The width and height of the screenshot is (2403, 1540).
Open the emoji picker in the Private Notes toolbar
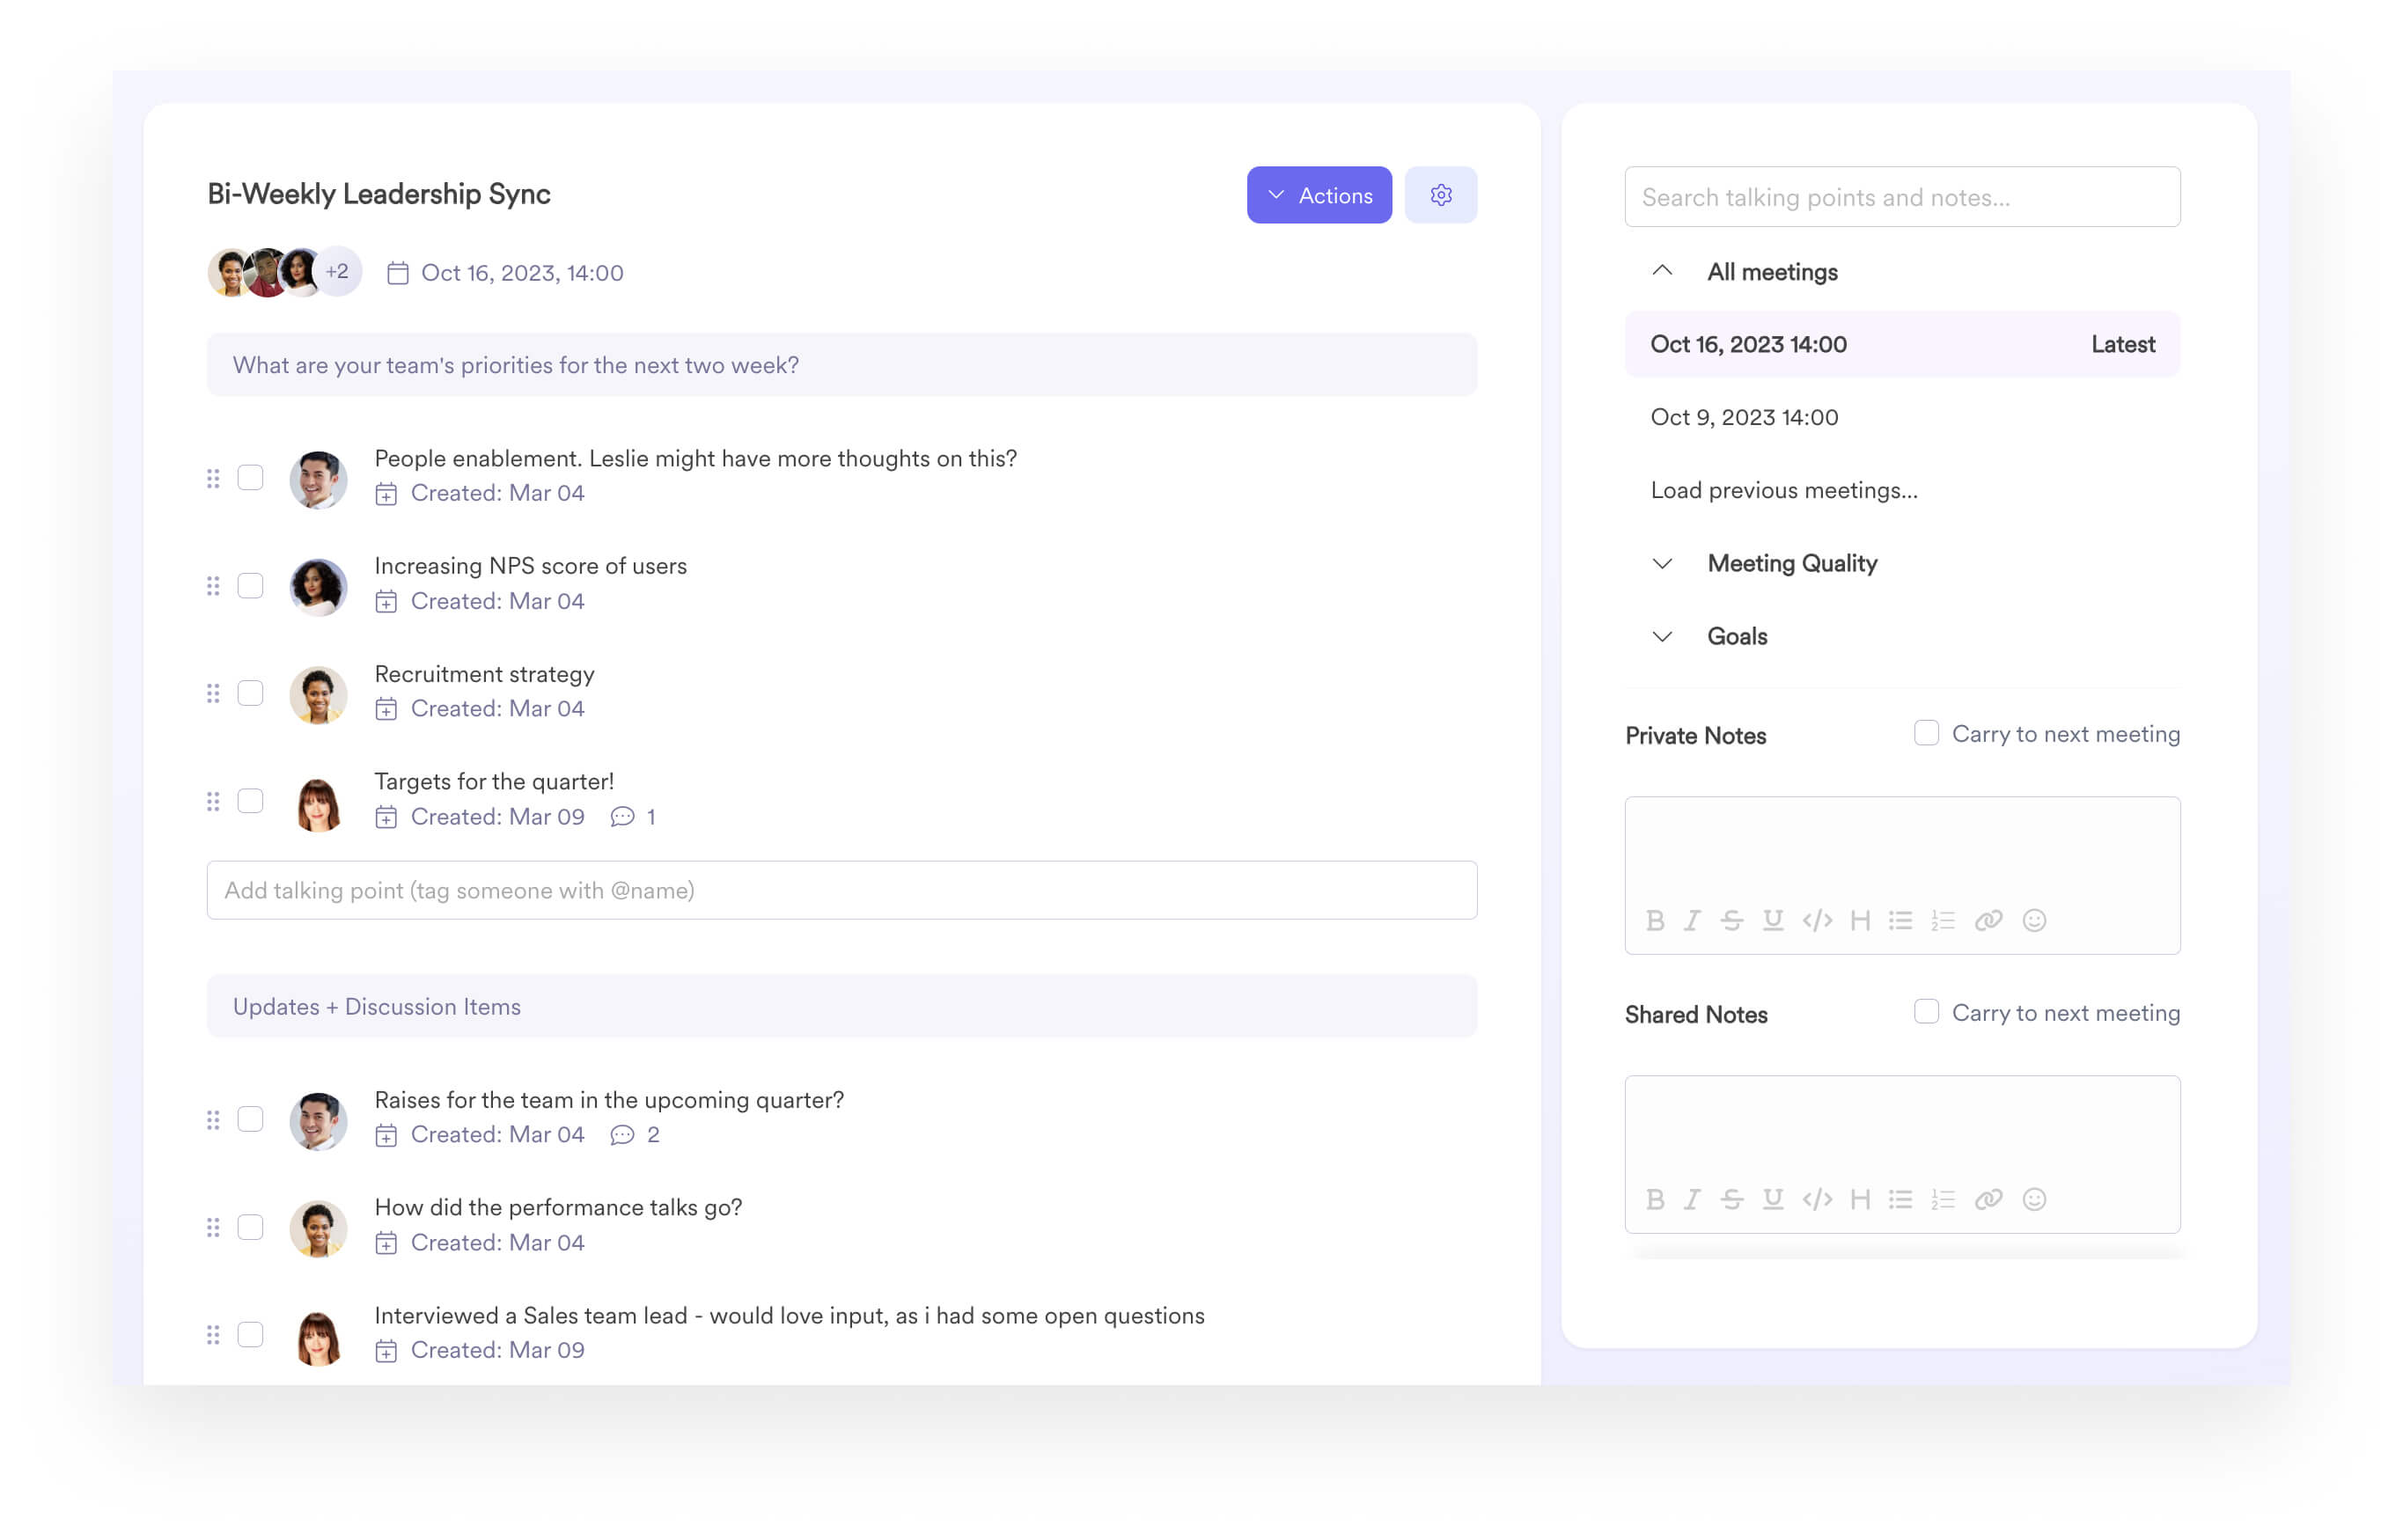pyautogui.click(x=2034, y=920)
